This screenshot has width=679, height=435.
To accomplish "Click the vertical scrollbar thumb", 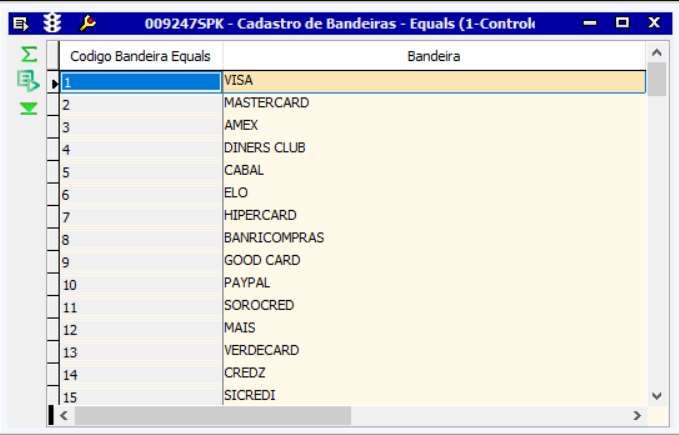I will pyautogui.click(x=656, y=79).
